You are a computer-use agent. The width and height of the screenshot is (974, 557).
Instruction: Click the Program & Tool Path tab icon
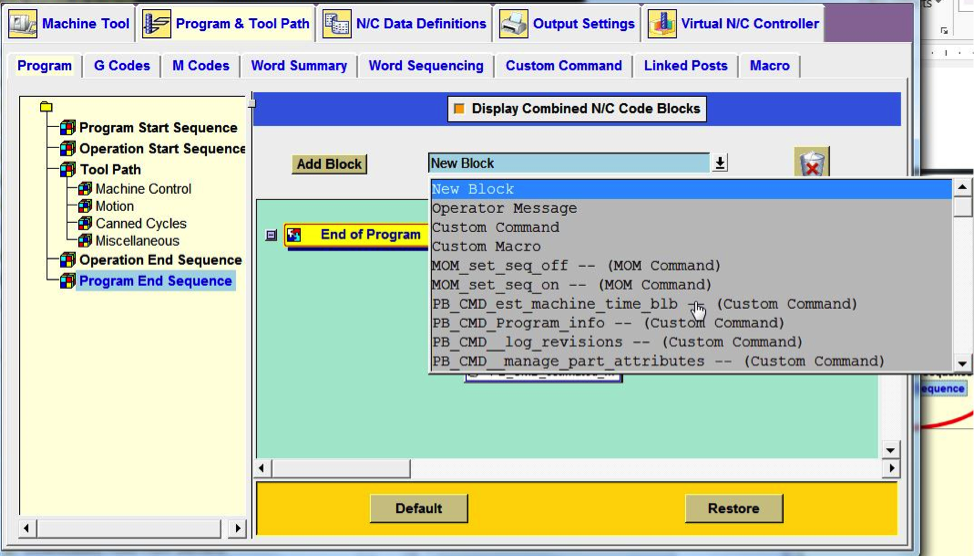point(156,24)
